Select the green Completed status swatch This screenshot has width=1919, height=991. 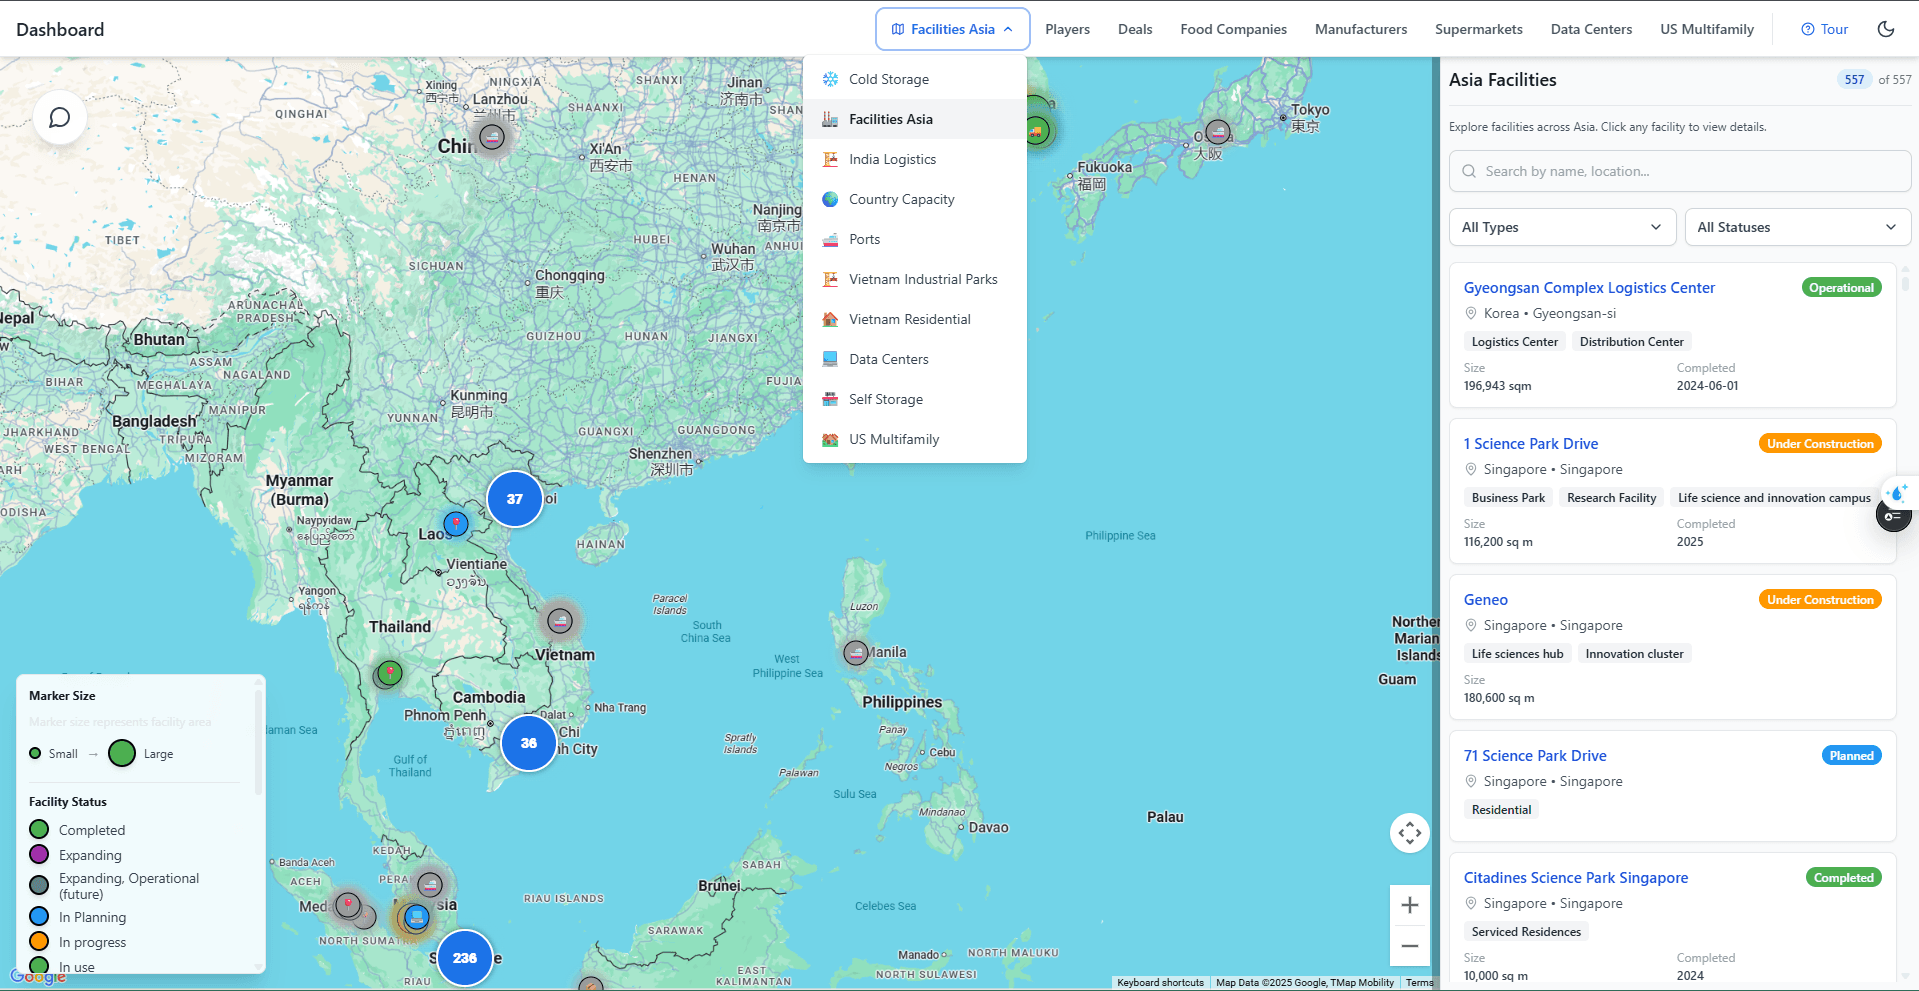click(x=38, y=829)
